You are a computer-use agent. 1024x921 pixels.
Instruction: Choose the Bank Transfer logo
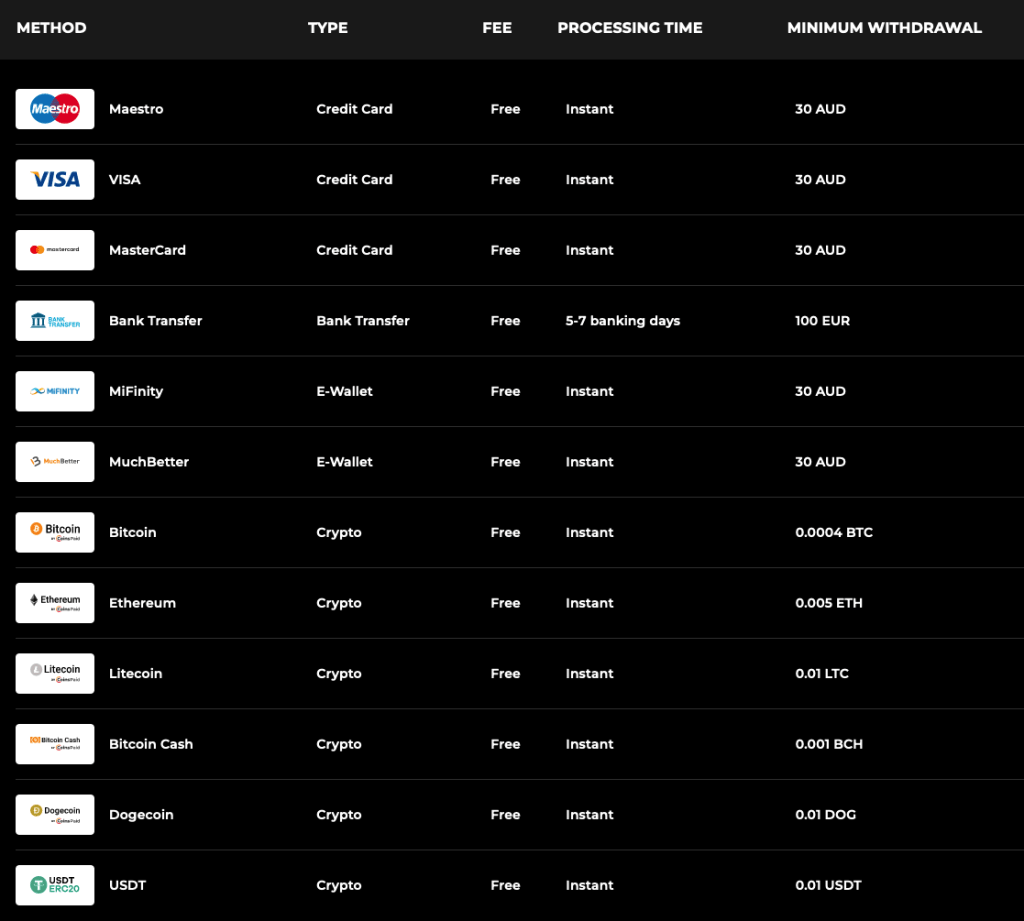click(x=55, y=321)
